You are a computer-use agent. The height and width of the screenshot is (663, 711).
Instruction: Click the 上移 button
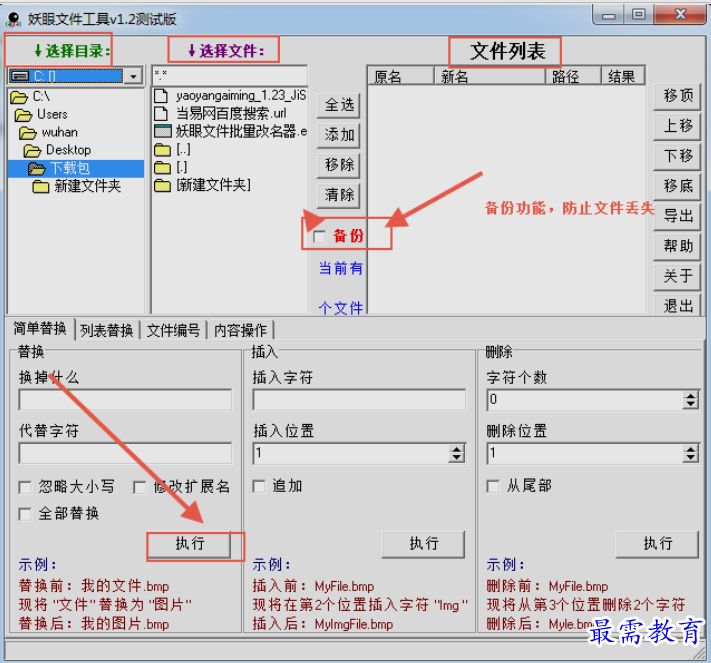677,126
